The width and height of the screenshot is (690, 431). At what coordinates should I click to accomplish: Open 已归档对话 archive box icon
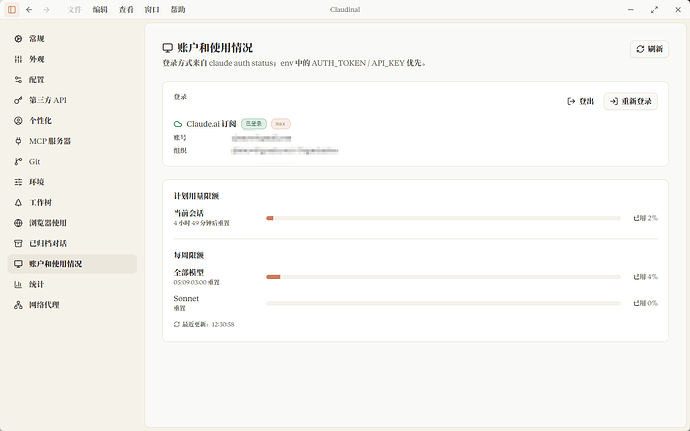18,243
